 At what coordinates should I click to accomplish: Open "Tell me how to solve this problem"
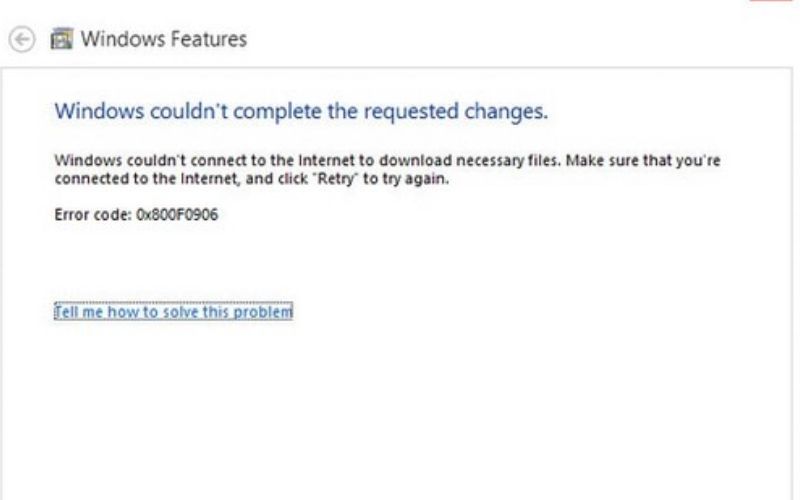click(x=173, y=312)
